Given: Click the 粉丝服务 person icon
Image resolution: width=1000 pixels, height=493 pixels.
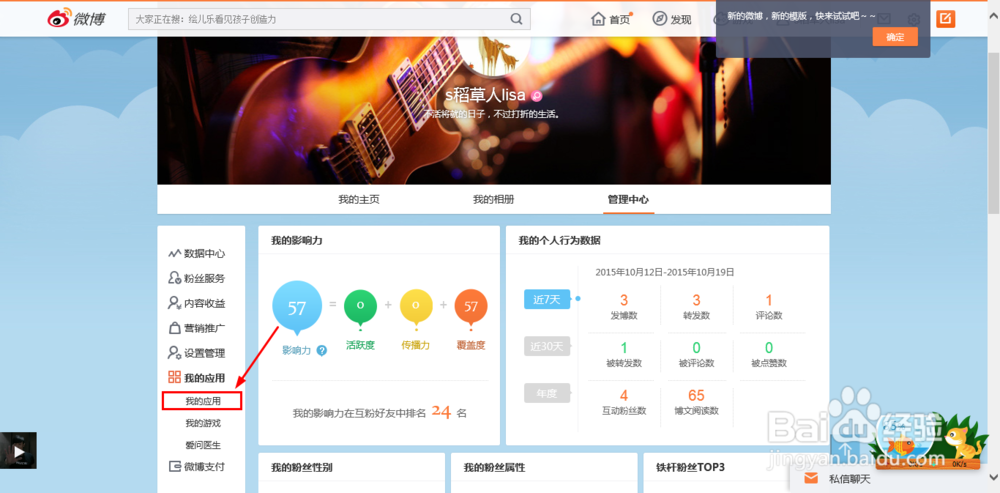Looking at the screenshot, I should click(x=175, y=278).
